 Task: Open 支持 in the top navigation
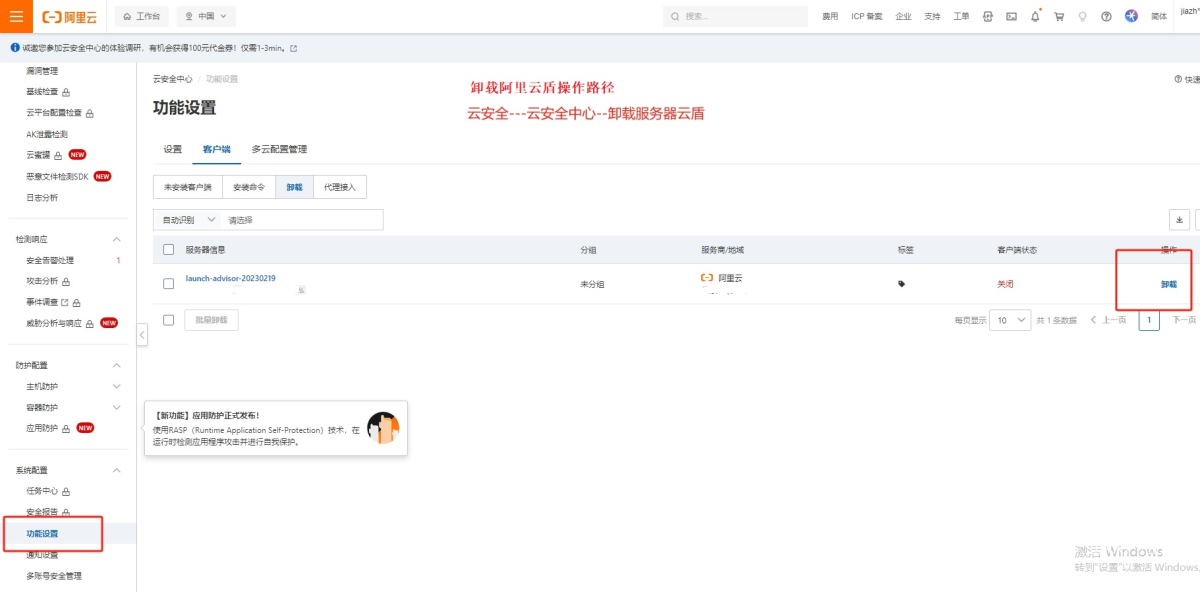(x=932, y=16)
